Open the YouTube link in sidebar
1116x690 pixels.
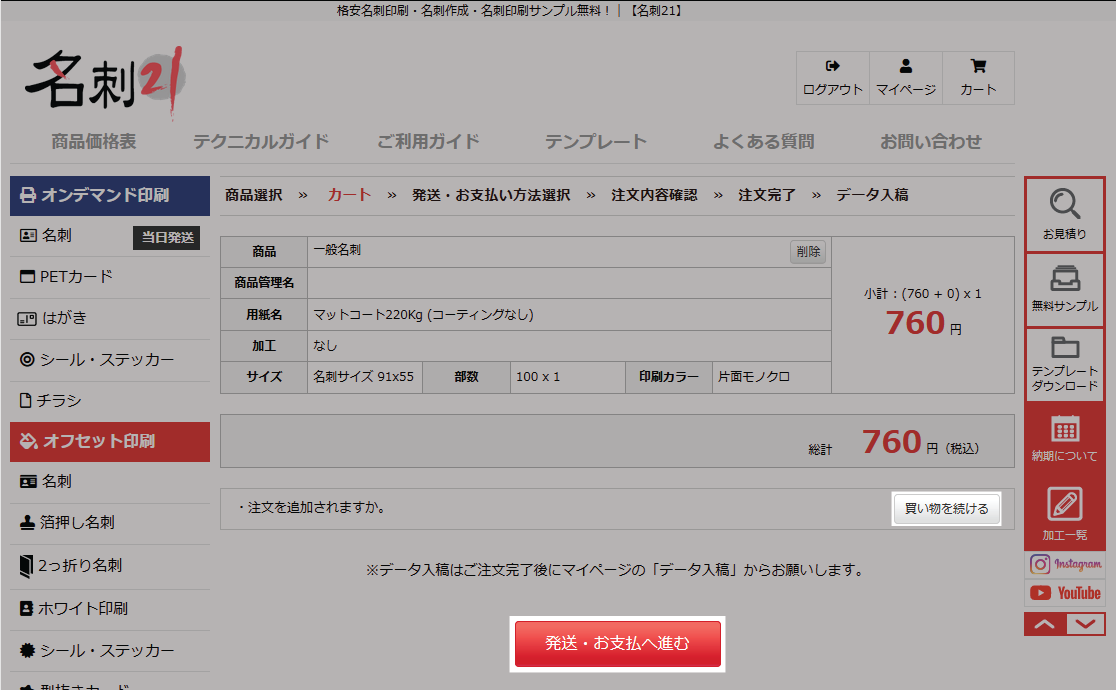(x=1065, y=593)
